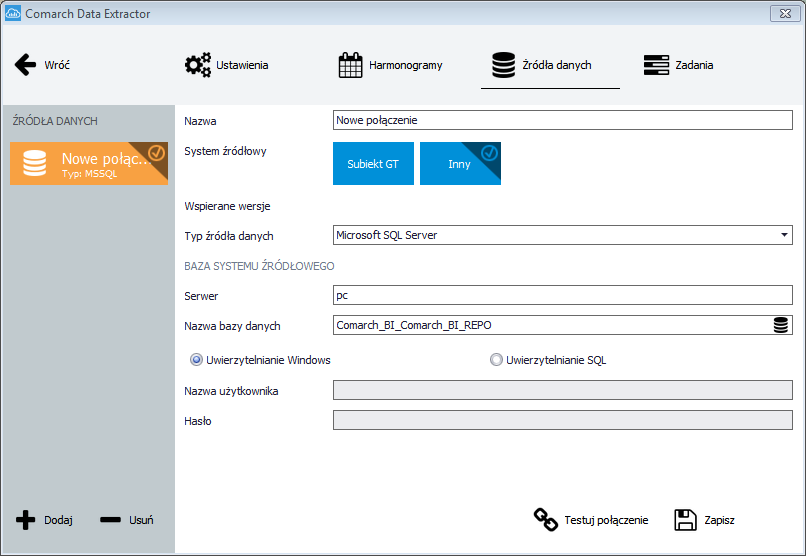Click the check mark badge on the orange connection tile

click(156, 153)
